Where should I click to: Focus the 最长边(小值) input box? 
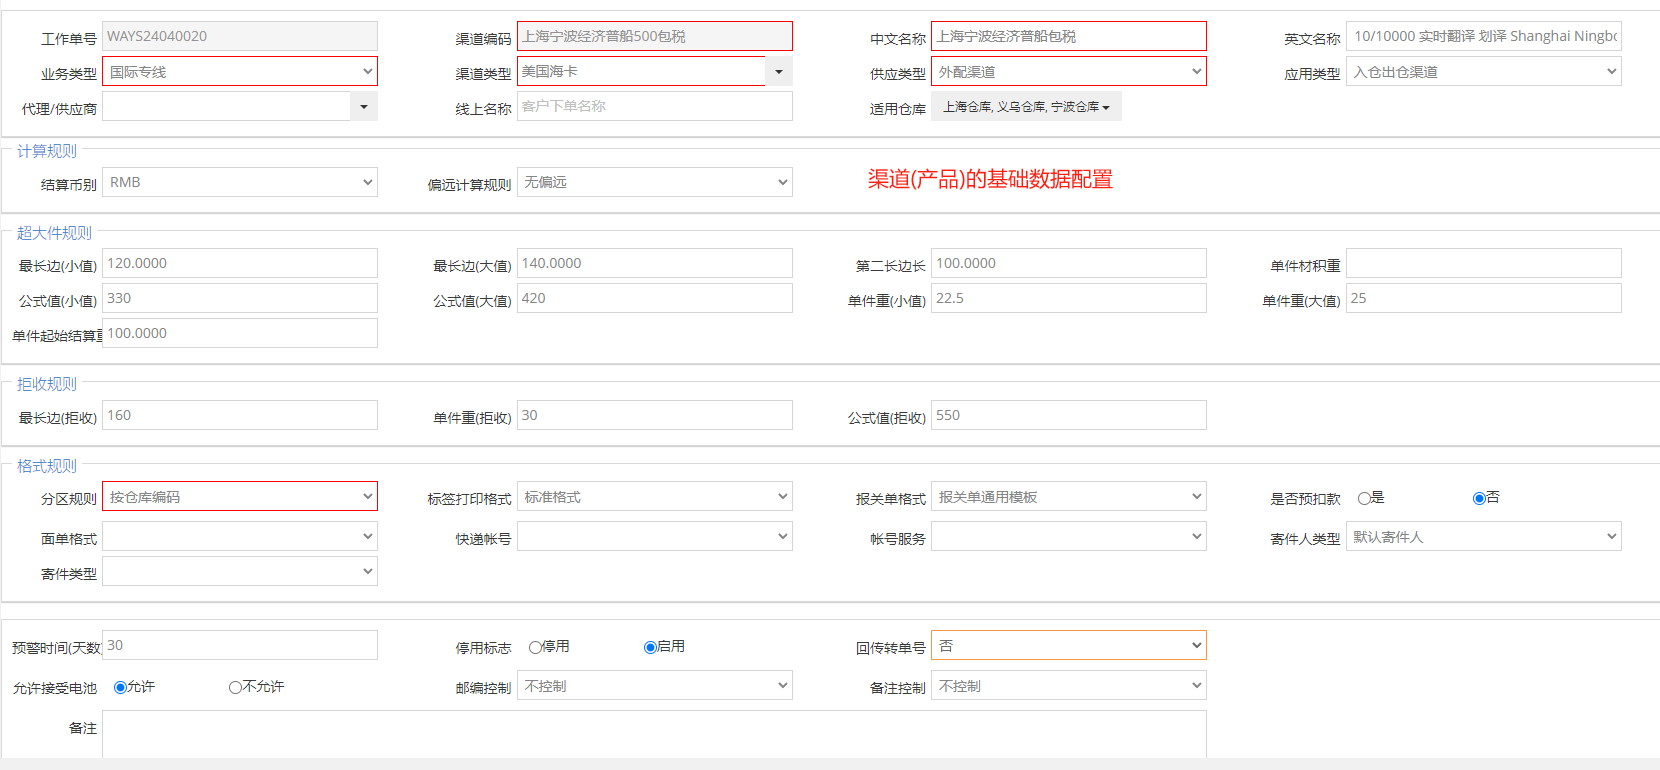[240, 263]
